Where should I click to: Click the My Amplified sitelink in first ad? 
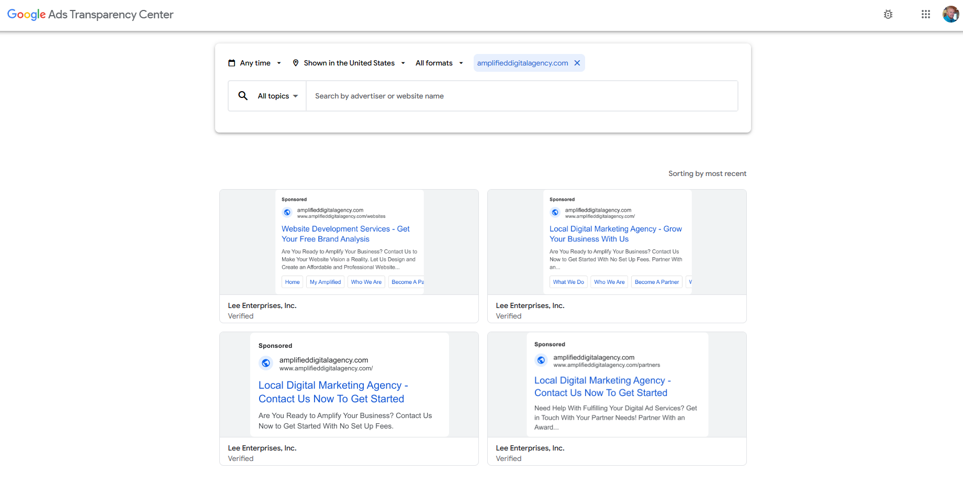pyautogui.click(x=325, y=282)
